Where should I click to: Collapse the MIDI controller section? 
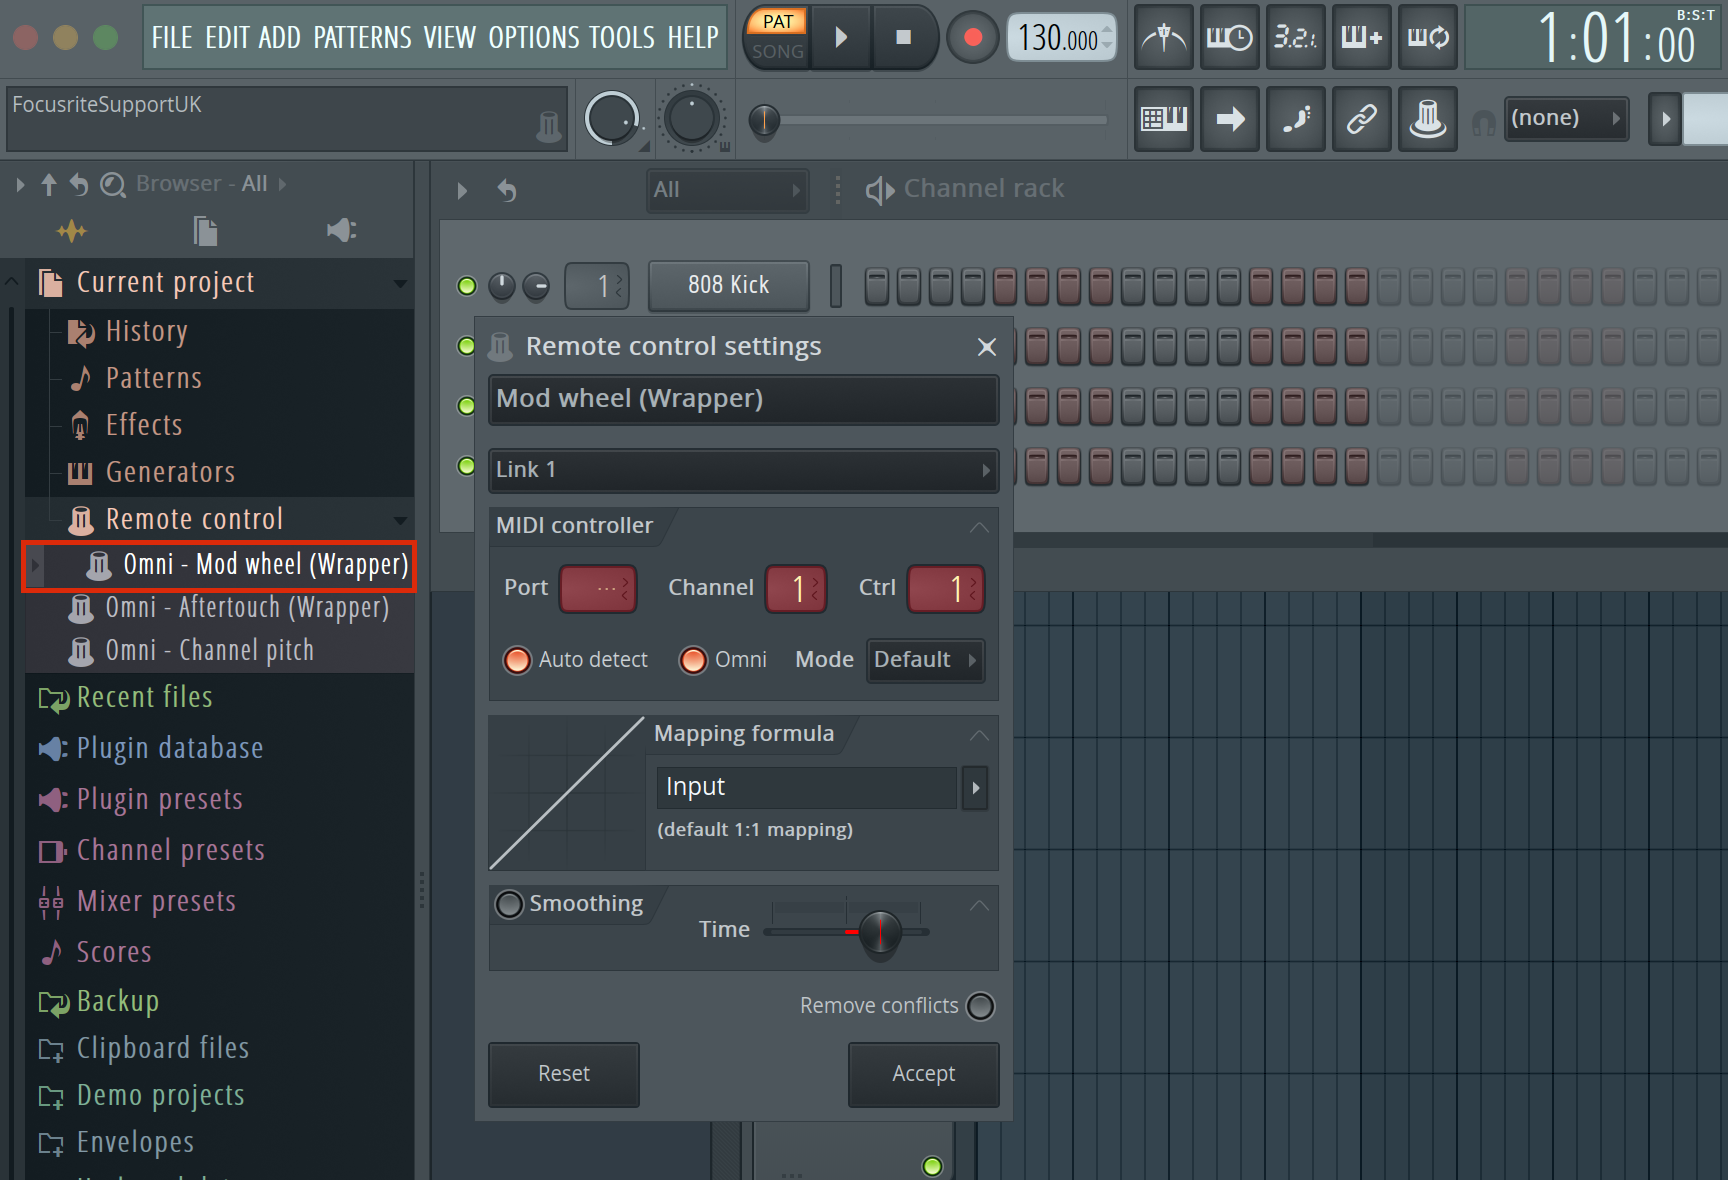point(979,527)
